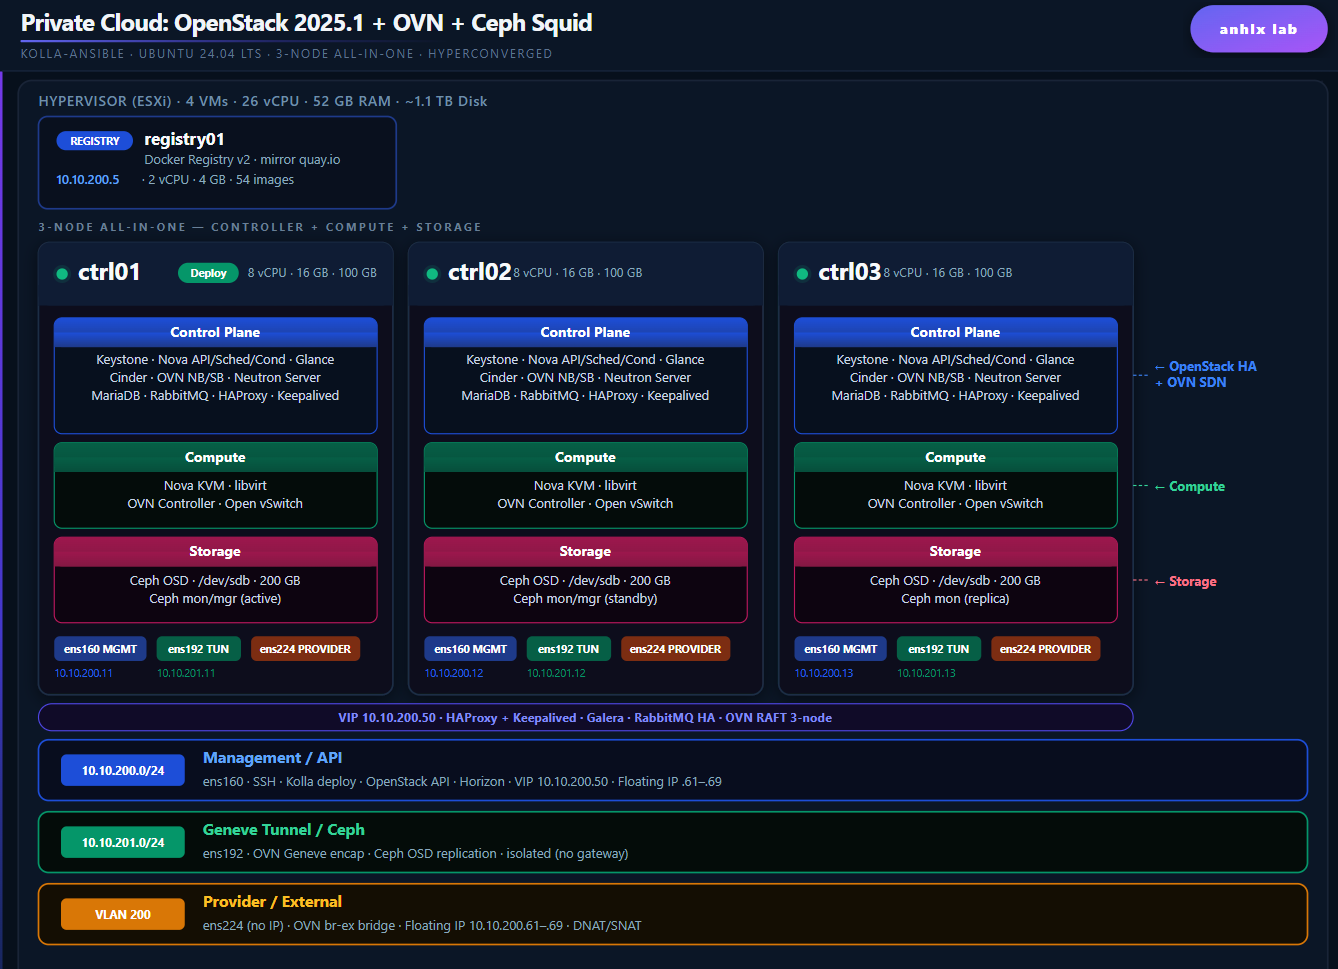The image size is (1338, 969).
Task: Click ctrl01 specs '8 vCPU · 16 GB · 100 GB'
Action: (x=312, y=273)
